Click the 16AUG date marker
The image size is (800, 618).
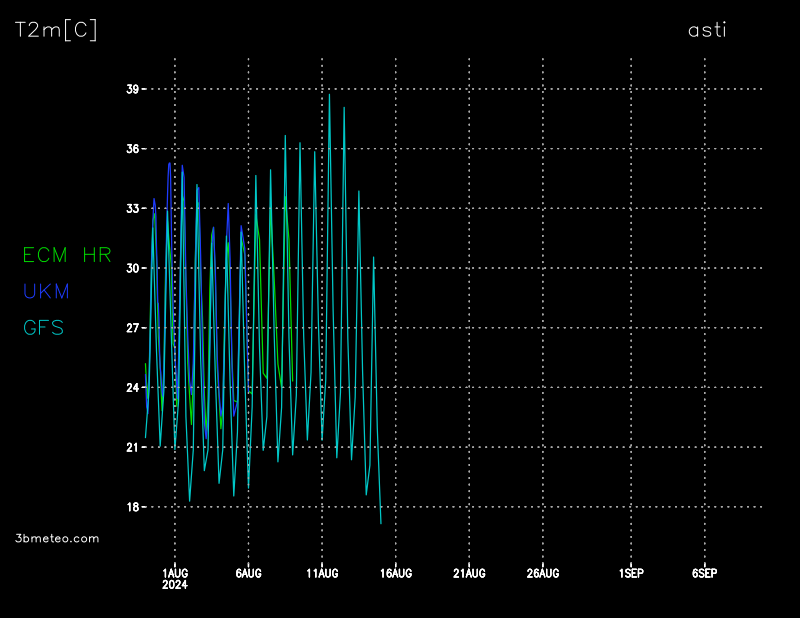(396, 573)
